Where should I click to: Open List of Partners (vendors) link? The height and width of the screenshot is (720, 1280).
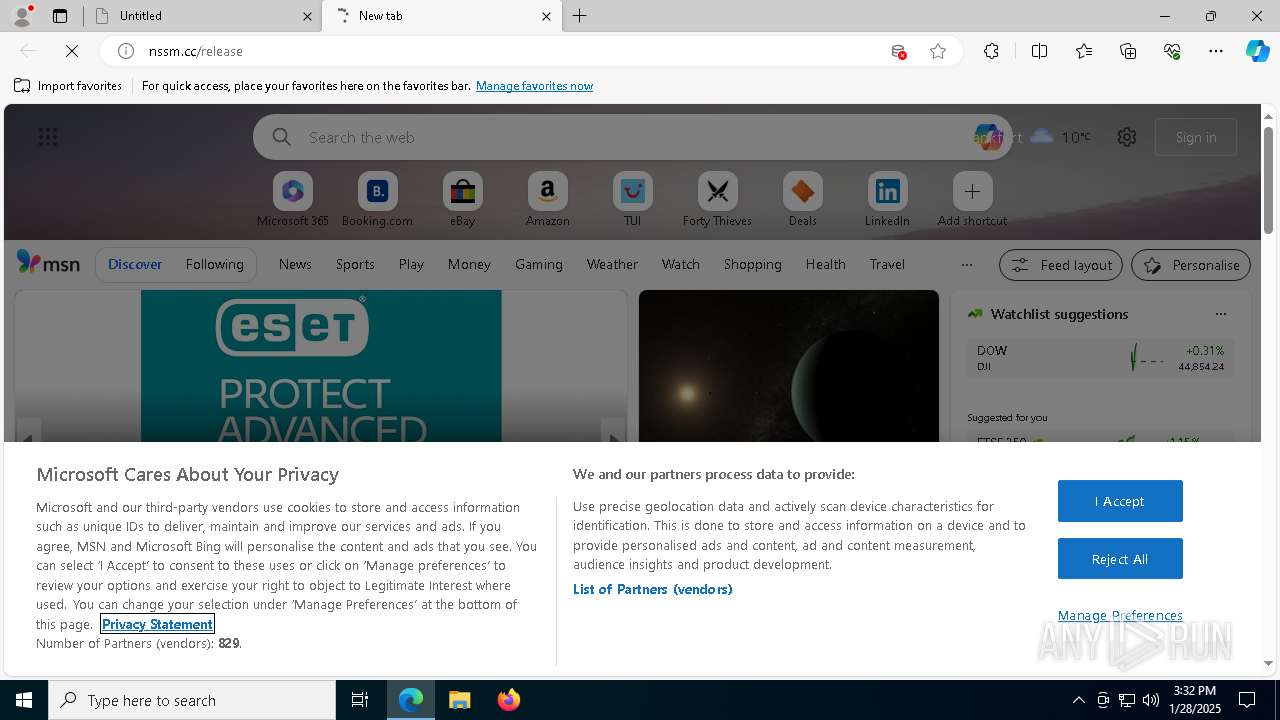[x=653, y=589]
